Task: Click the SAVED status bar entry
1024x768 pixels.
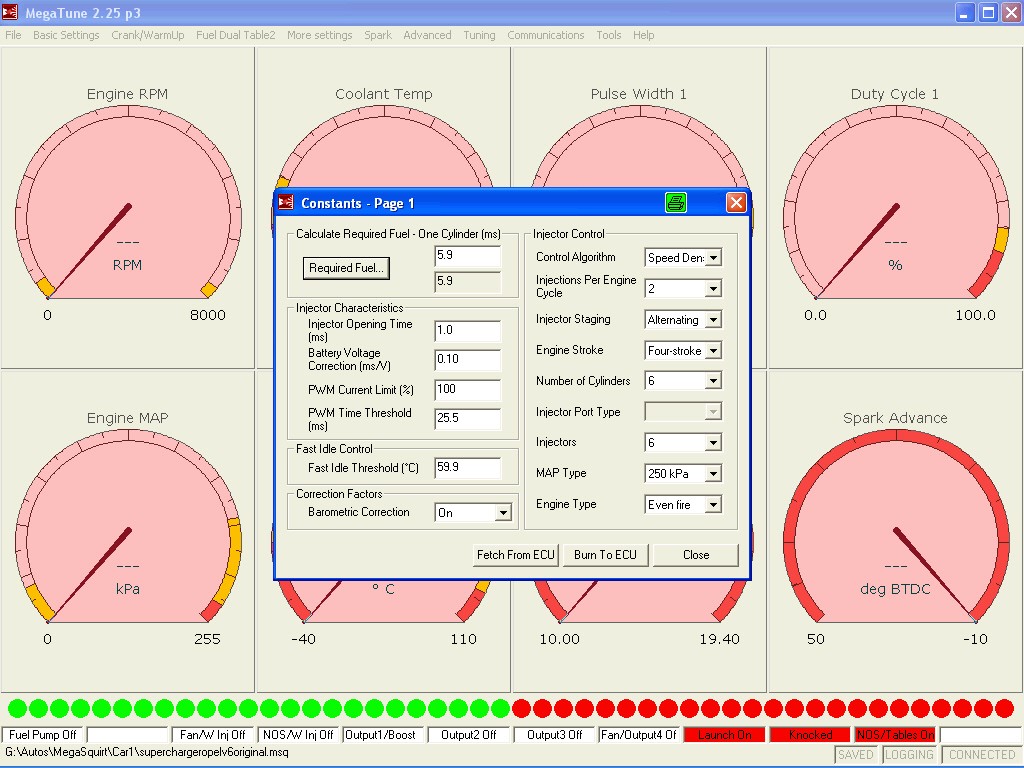Action: point(856,755)
